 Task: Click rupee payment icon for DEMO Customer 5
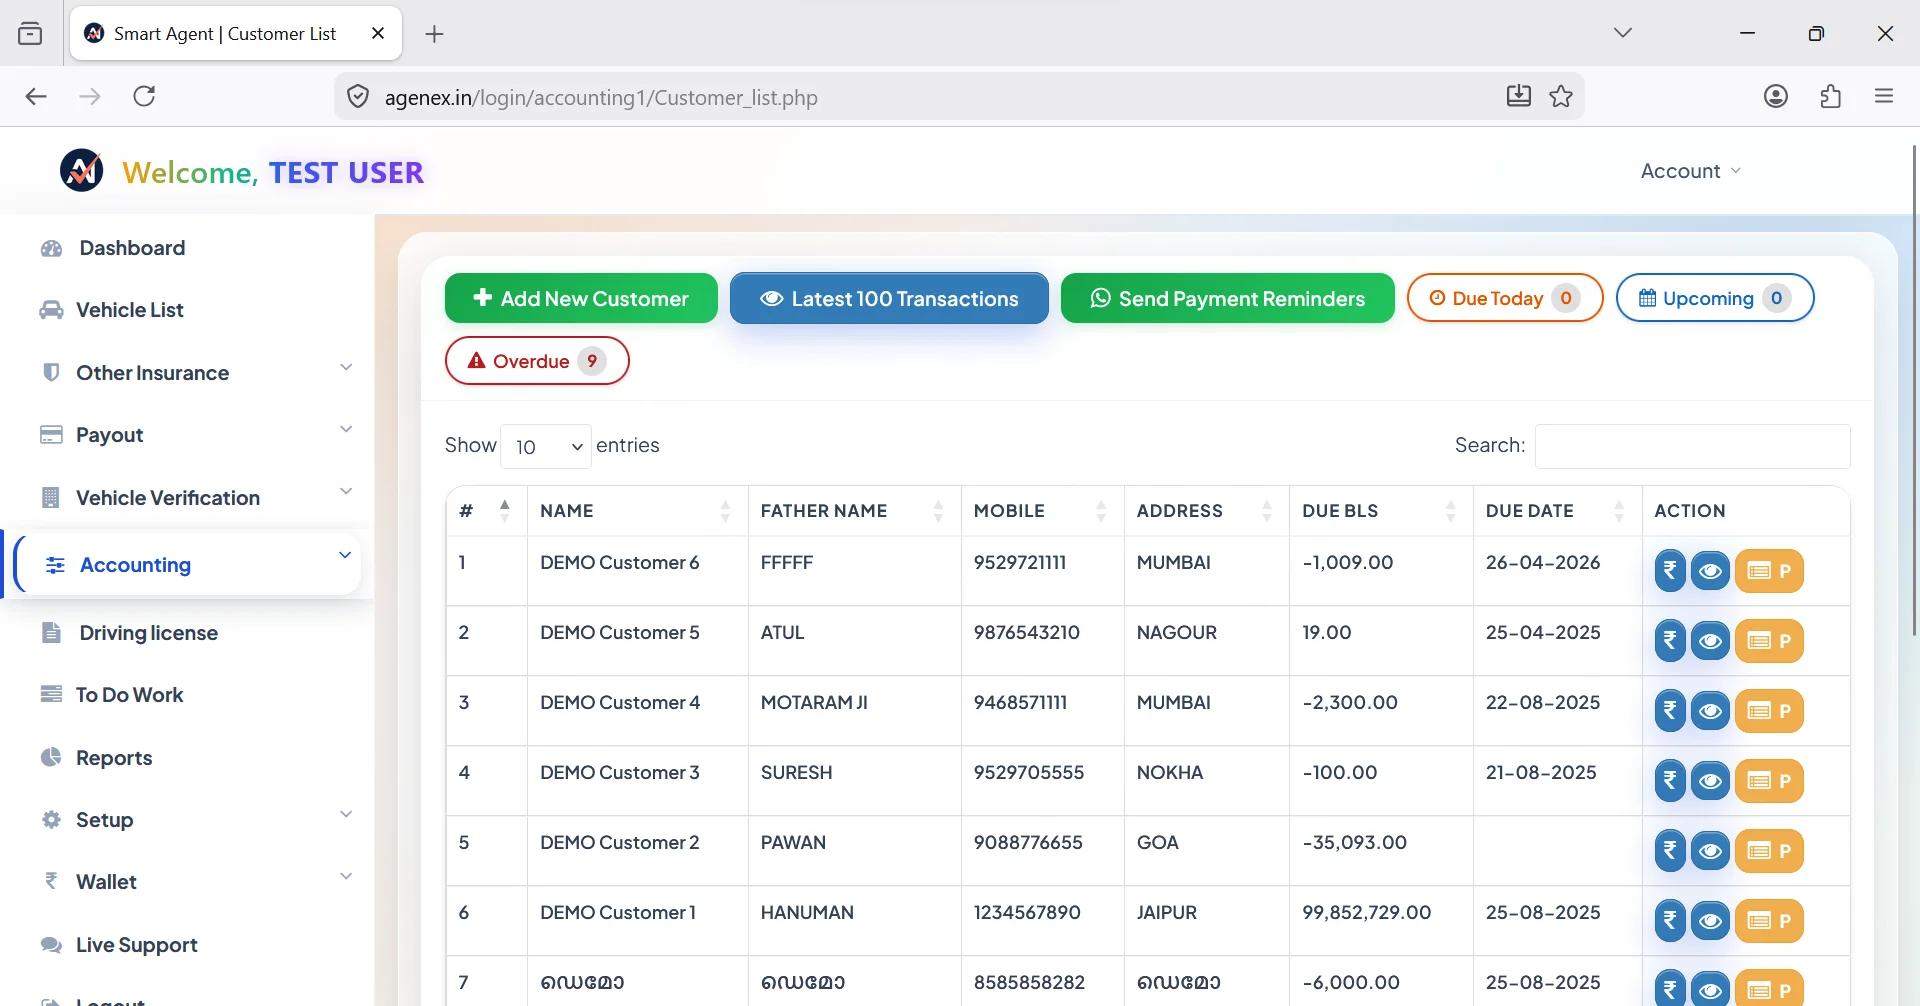[x=1670, y=641]
